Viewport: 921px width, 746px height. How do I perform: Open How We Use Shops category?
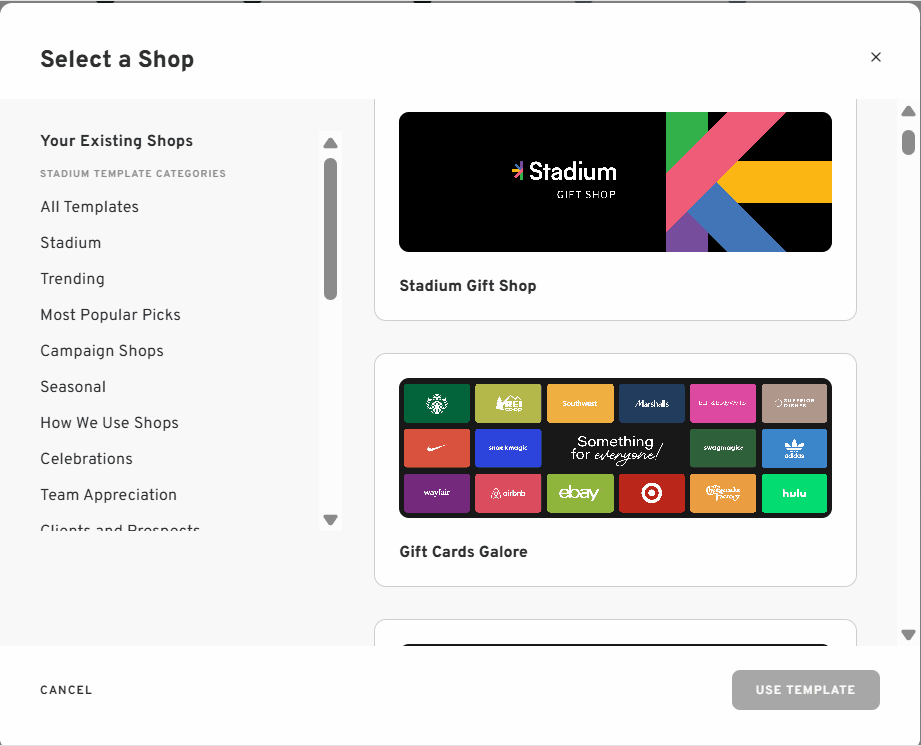click(109, 422)
